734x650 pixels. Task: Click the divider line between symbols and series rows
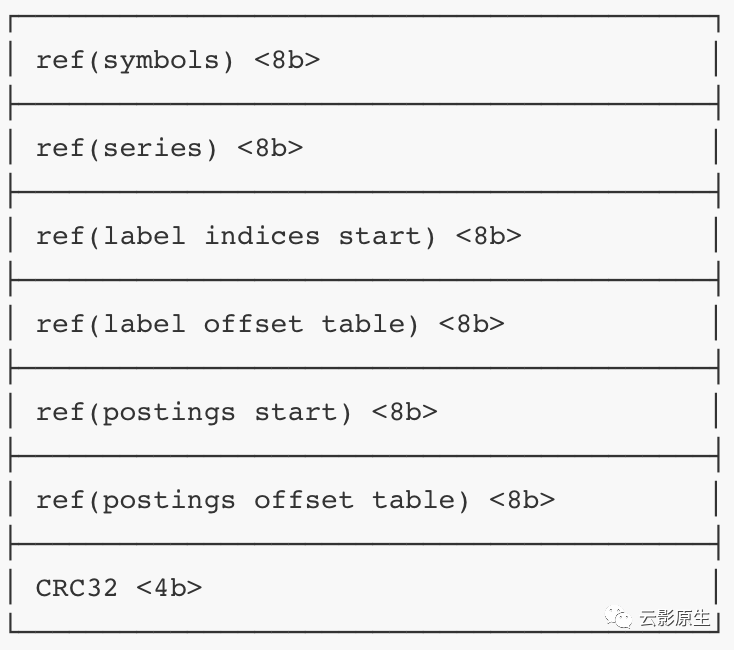[x=364, y=104]
